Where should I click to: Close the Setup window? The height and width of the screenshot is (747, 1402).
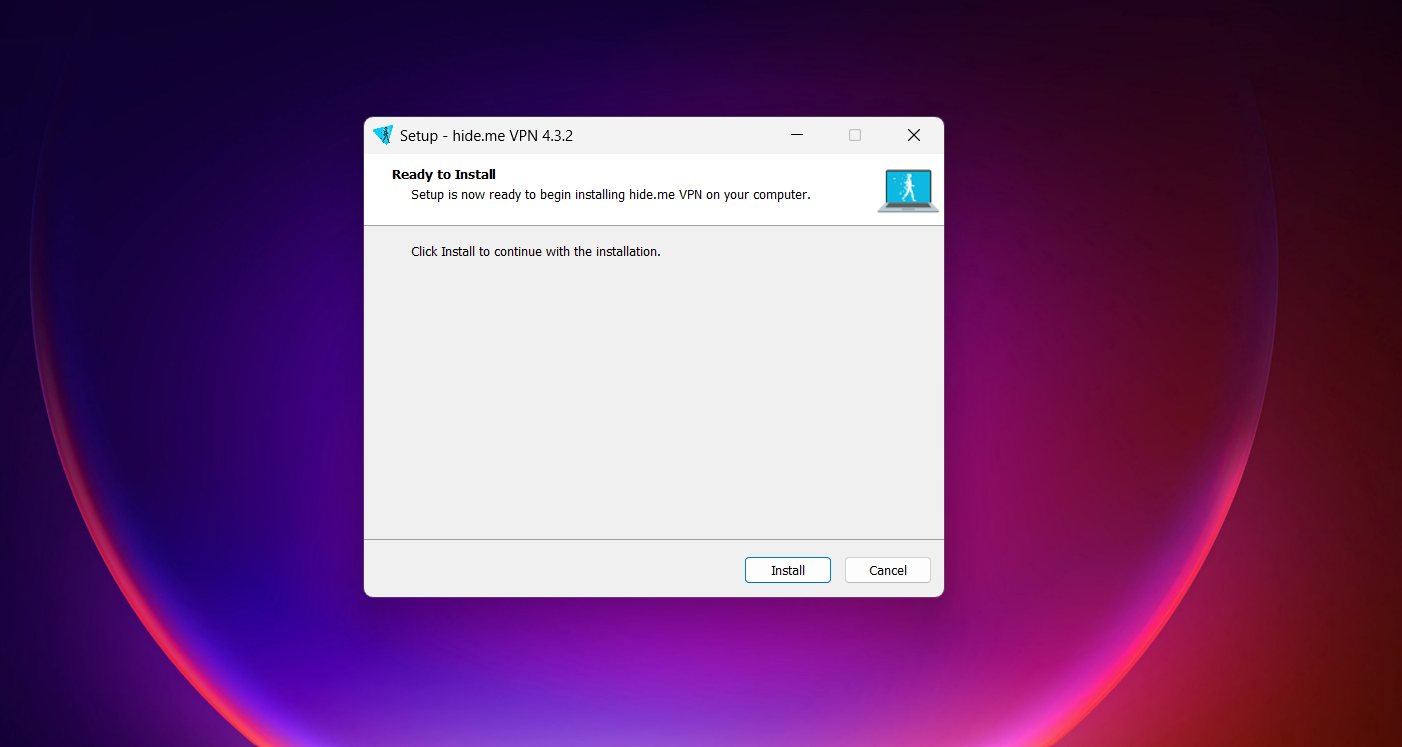coord(914,135)
